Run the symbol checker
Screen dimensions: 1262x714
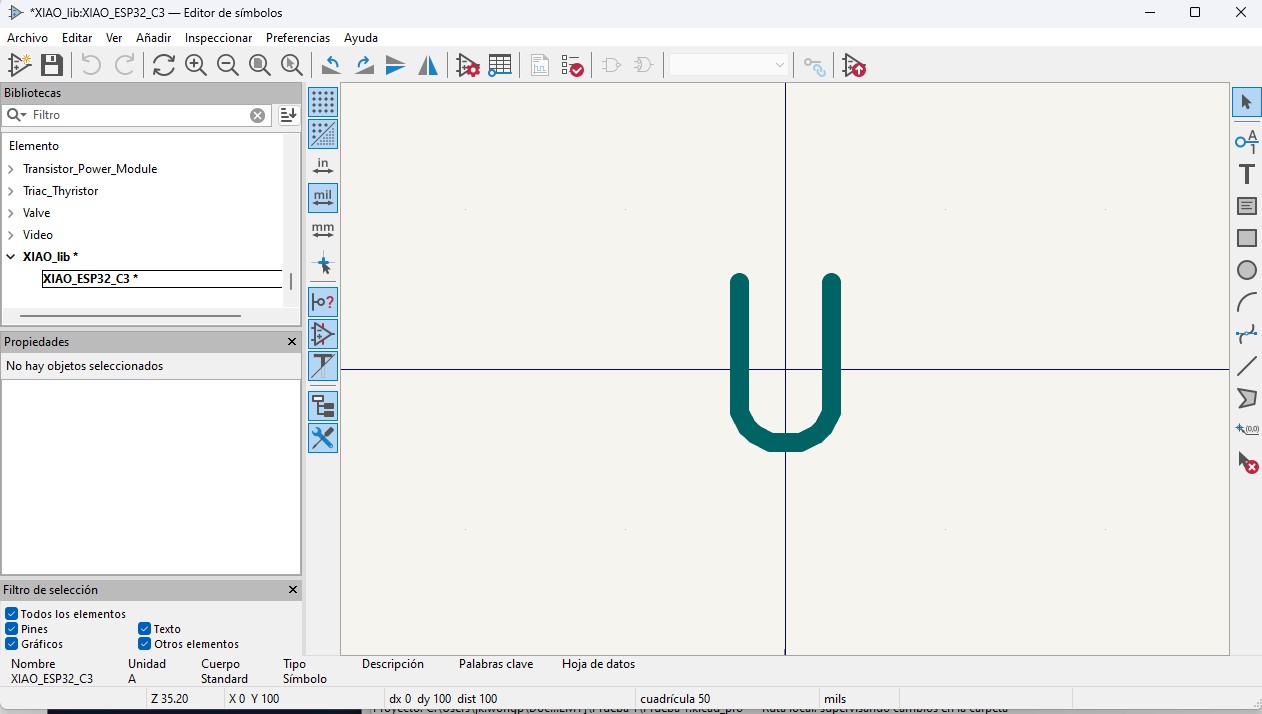click(x=572, y=65)
